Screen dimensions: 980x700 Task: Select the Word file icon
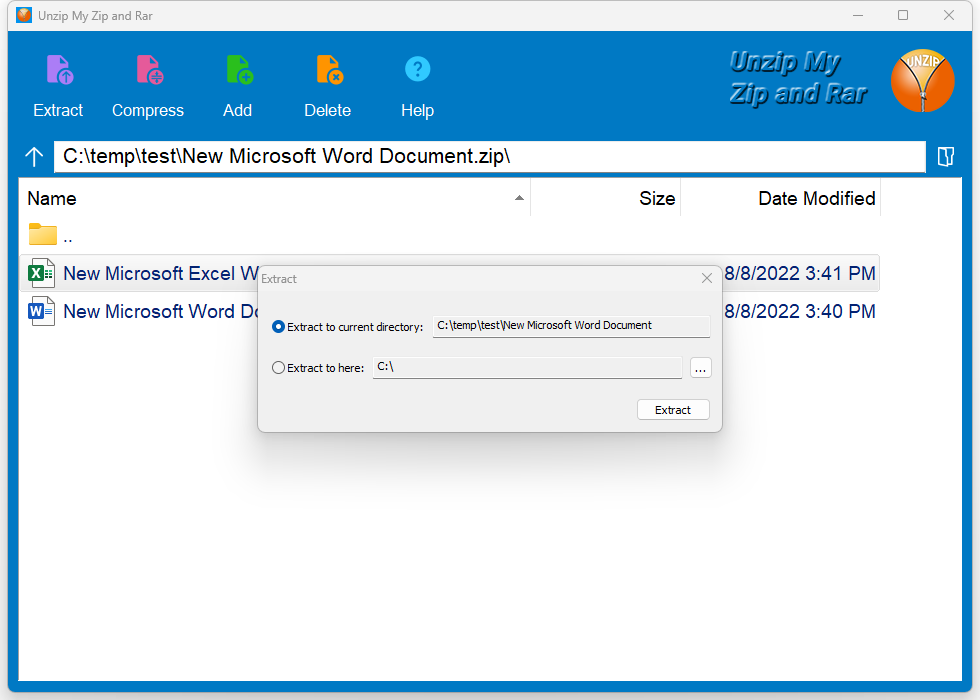(41, 311)
